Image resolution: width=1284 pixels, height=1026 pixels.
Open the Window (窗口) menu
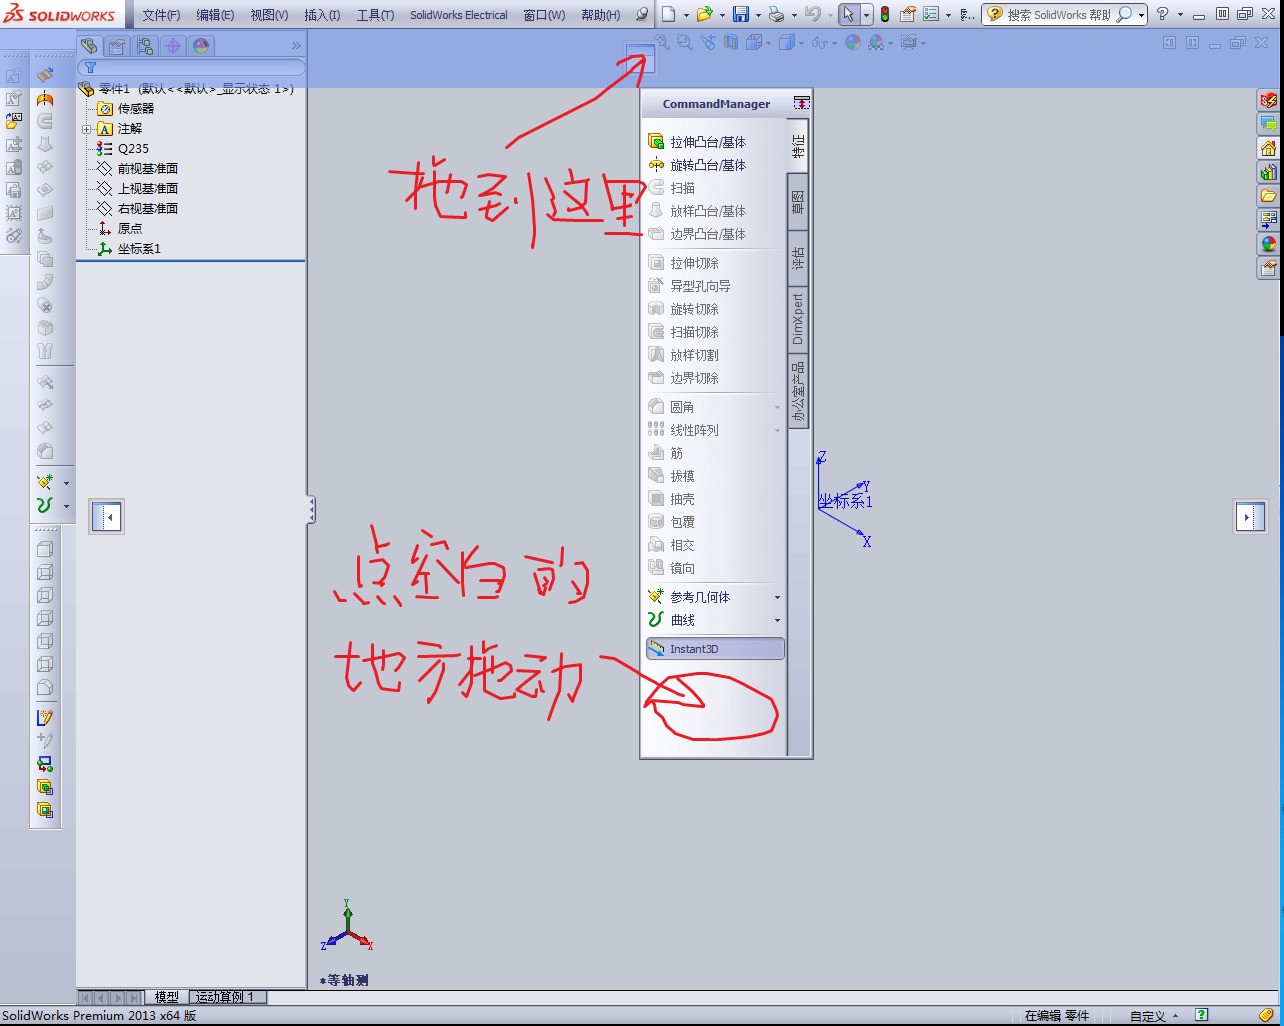click(544, 15)
